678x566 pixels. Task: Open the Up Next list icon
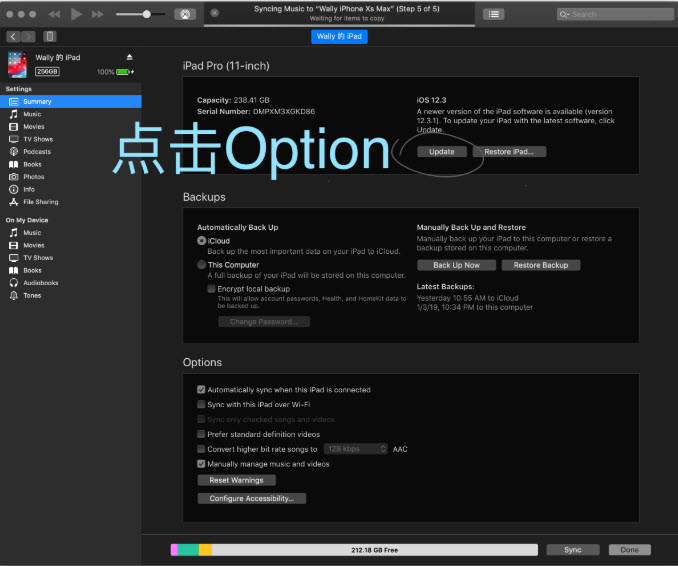[x=493, y=14]
